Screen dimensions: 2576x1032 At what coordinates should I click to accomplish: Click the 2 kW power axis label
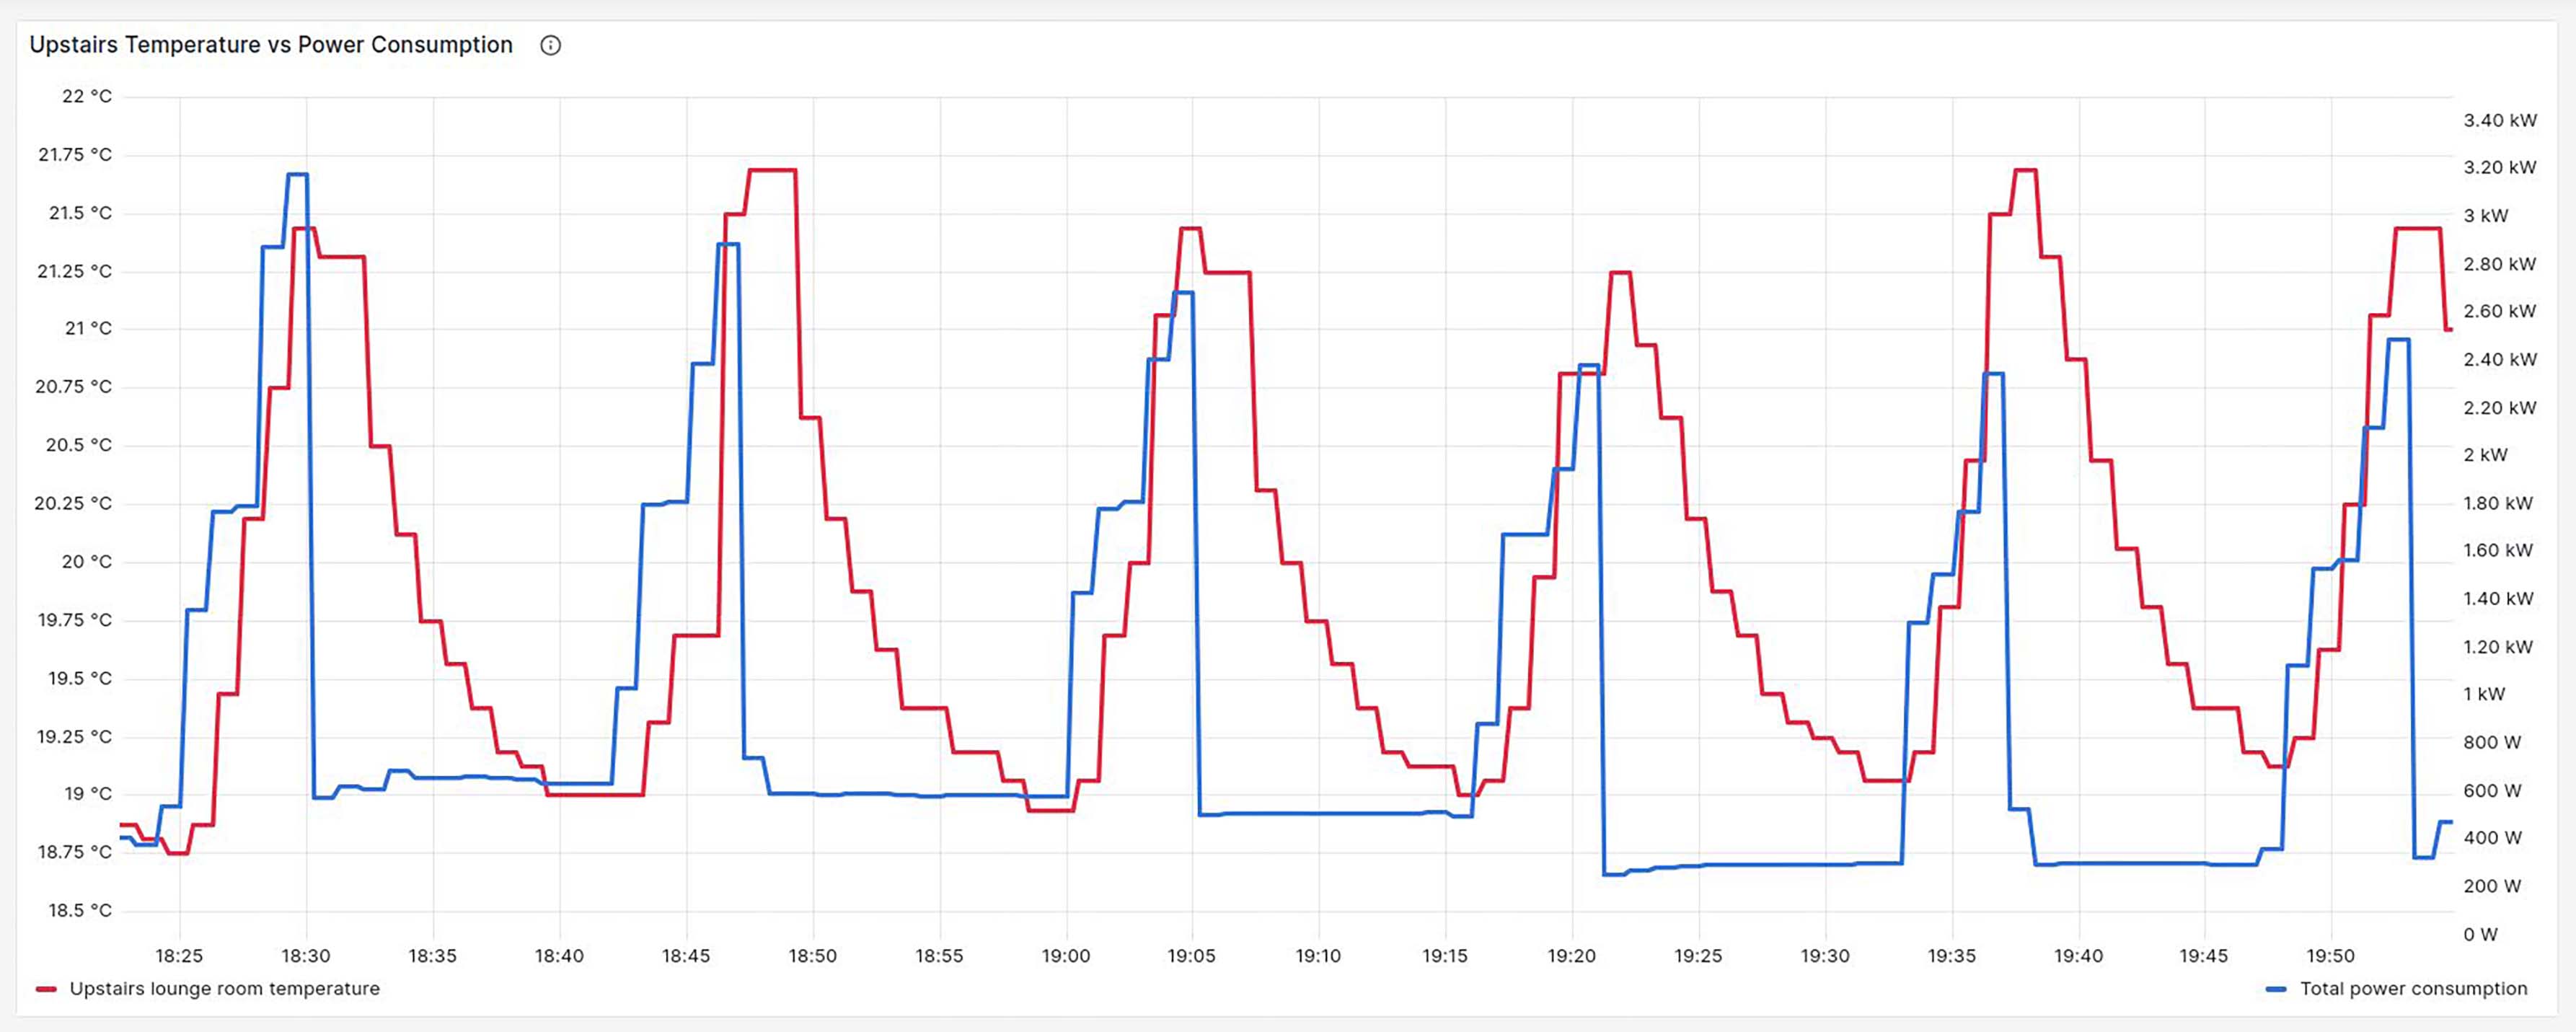coord(2486,454)
